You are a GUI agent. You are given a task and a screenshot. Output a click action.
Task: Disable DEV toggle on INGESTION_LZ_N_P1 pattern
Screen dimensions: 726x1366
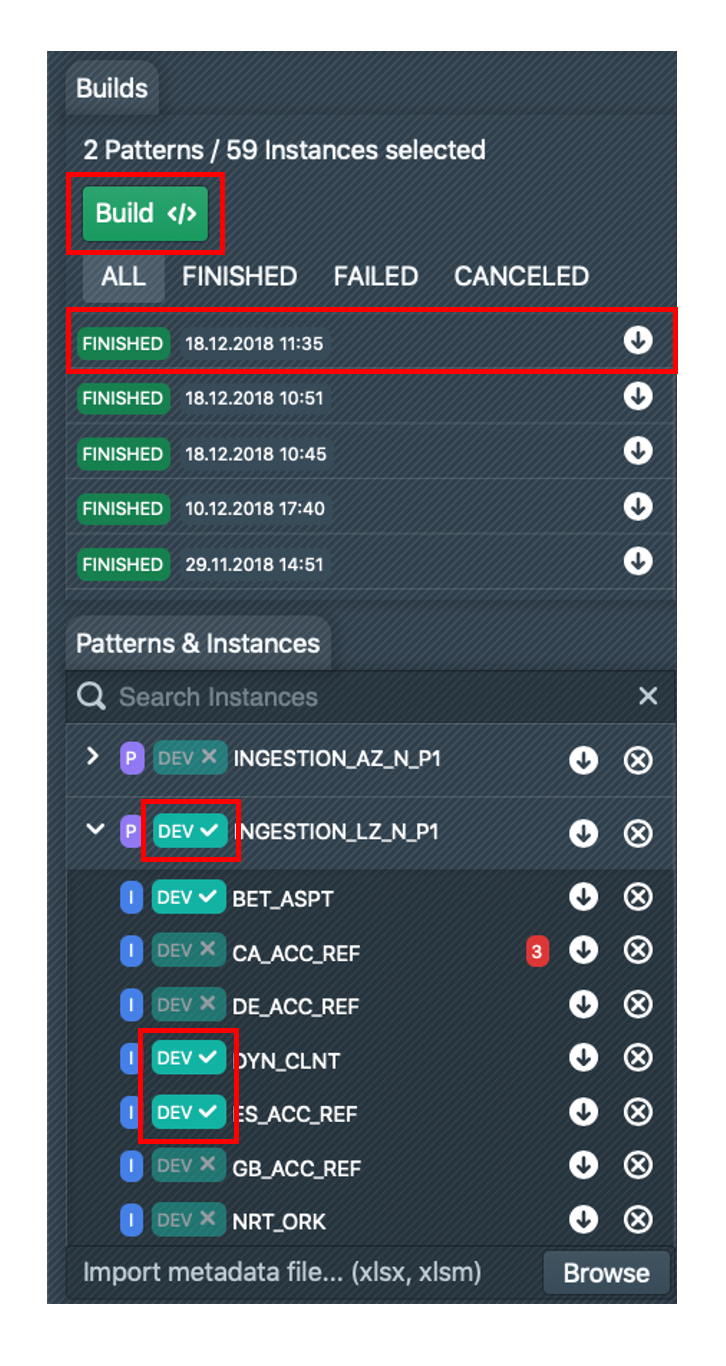189,831
